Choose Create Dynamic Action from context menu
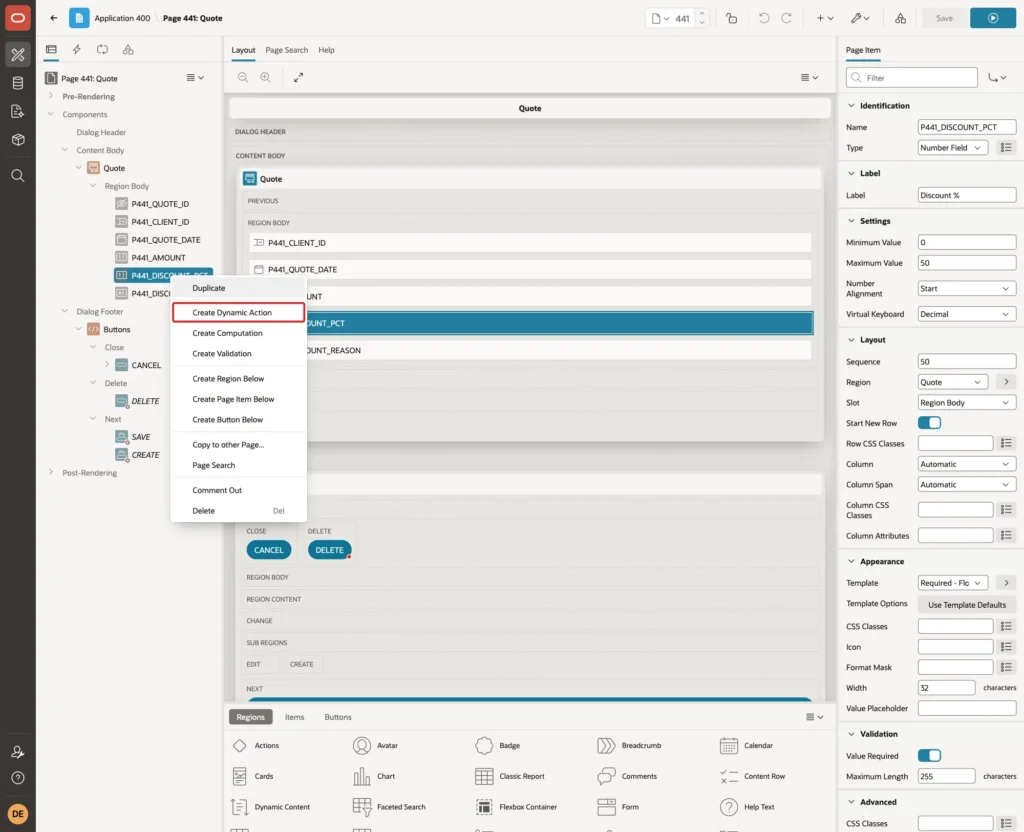Image resolution: width=1024 pixels, height=832 pixels. [238, 313]
